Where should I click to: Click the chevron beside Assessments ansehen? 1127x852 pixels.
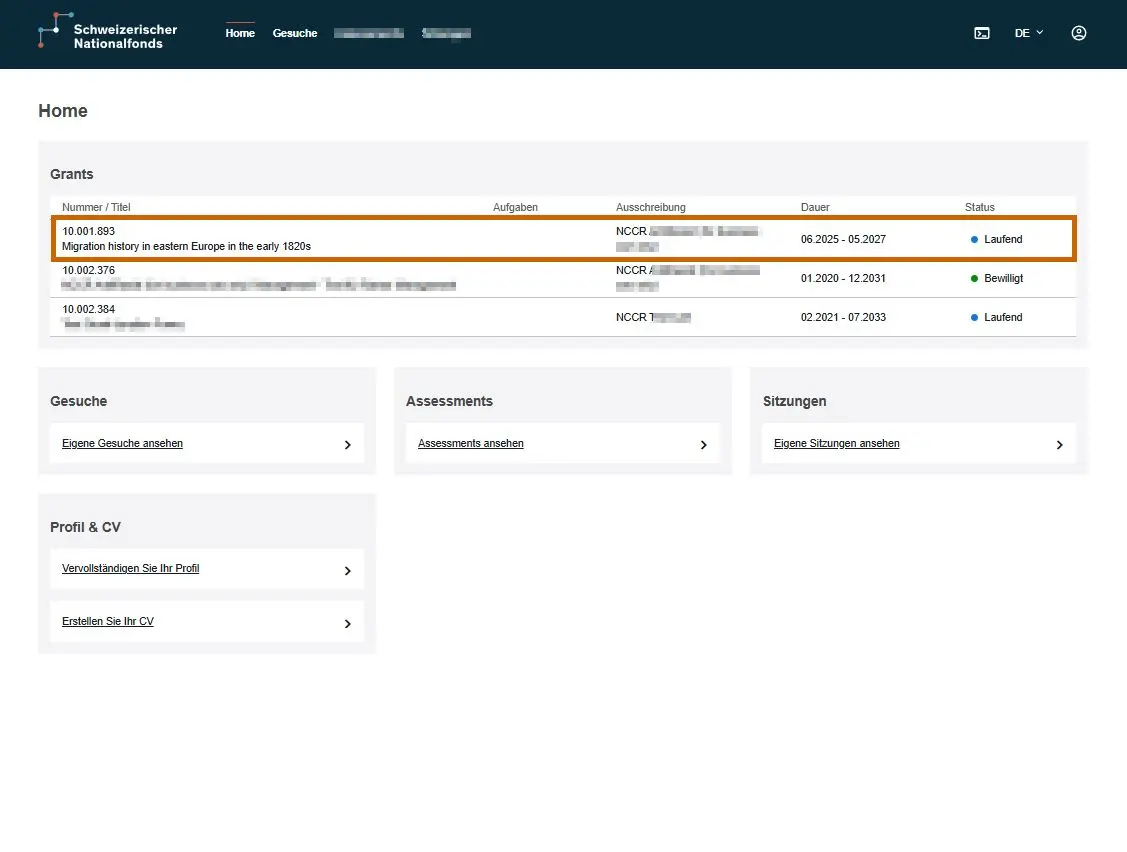pos(704,445)
